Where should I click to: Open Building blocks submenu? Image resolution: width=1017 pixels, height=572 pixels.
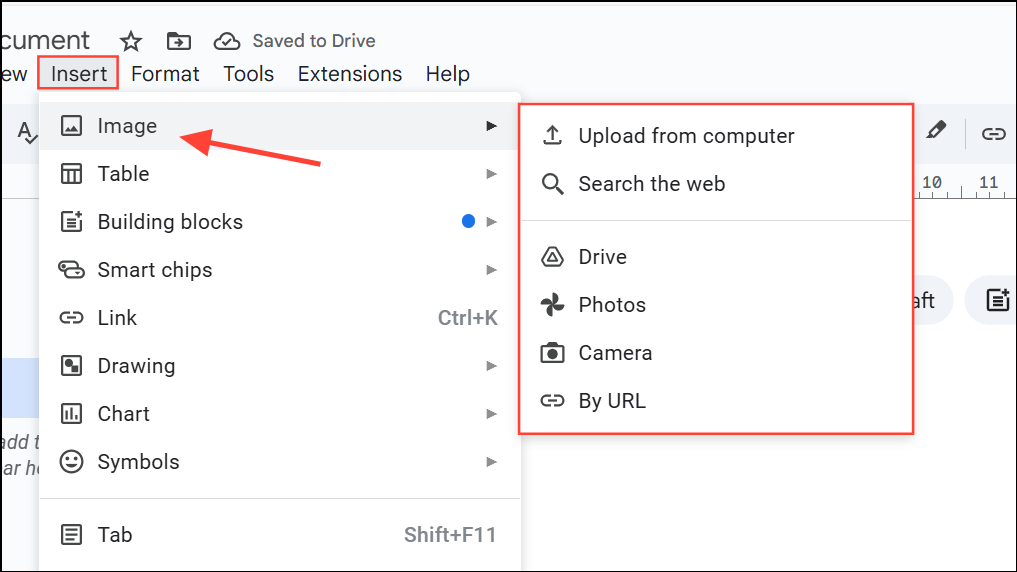click(x=170, y=222)
